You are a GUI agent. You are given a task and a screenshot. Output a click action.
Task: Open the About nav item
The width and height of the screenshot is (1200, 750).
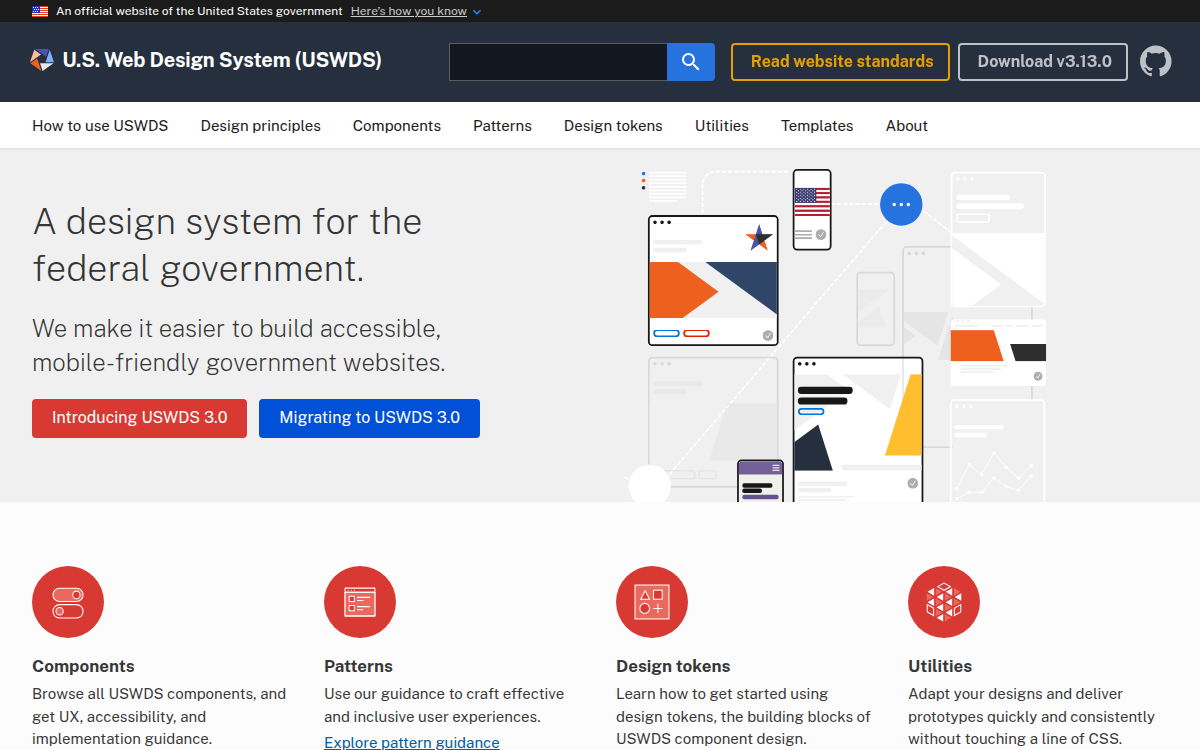click(907, 126)
